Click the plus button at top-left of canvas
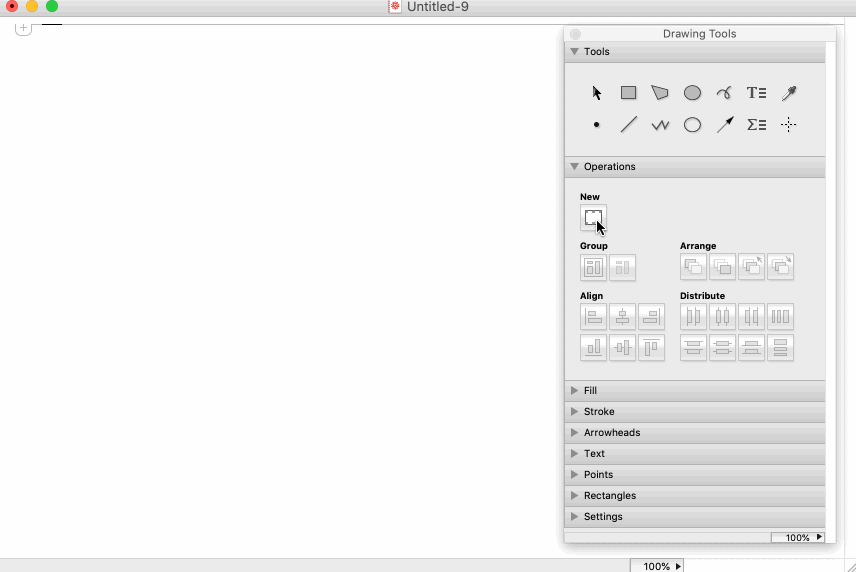The height and width of the screenshot is (572, 856). [x=24, y=28]
